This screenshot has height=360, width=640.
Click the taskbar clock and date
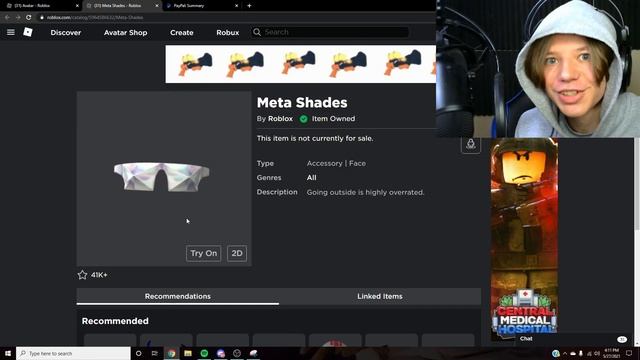(x=611, y=353)
